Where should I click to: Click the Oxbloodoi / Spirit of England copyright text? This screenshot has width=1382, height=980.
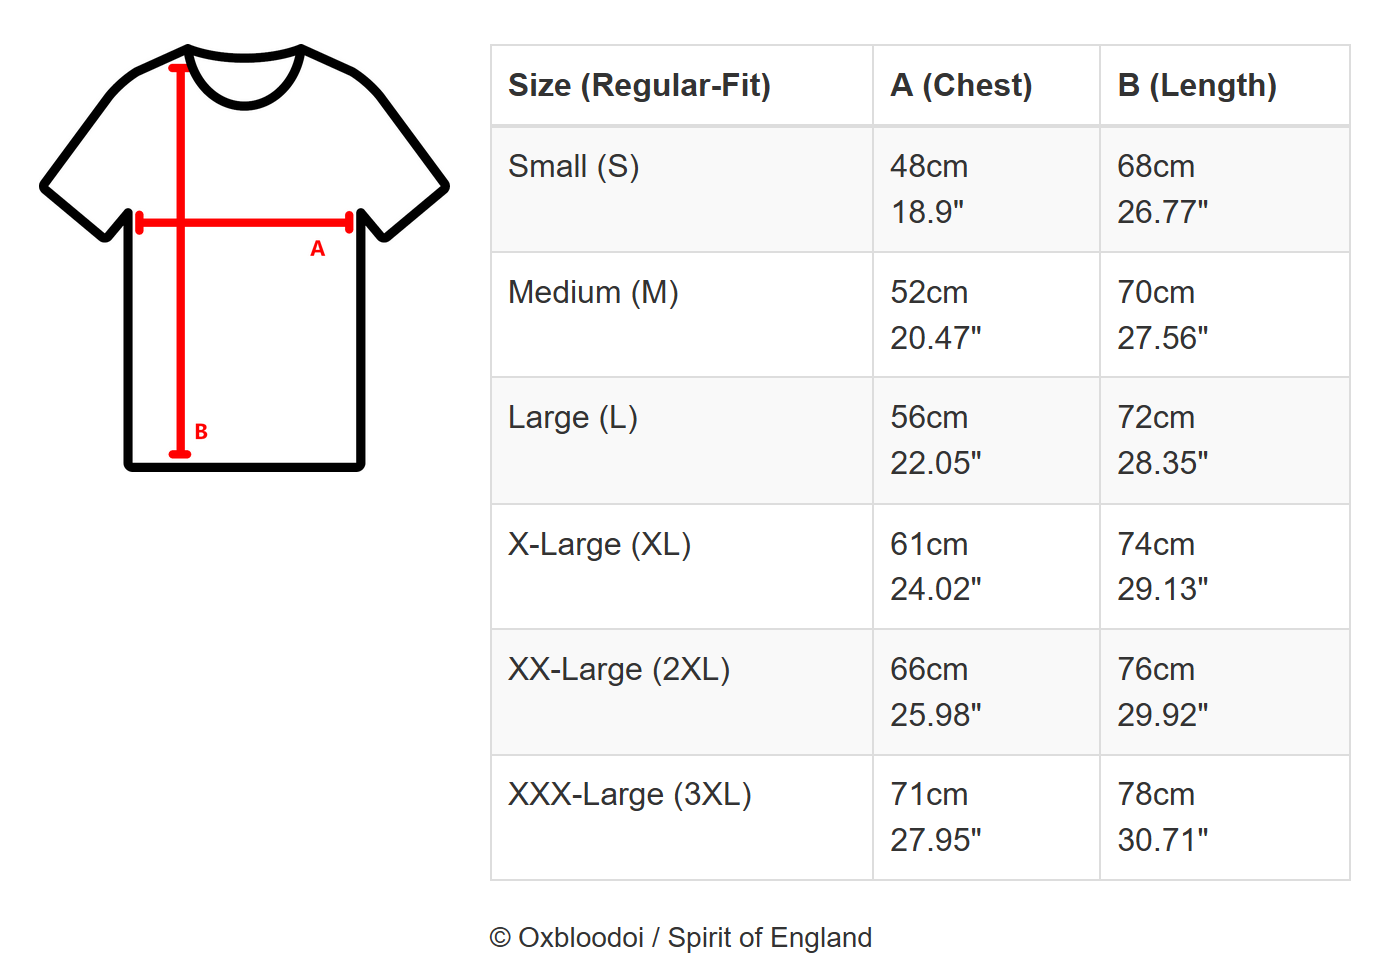click(680, 938)
